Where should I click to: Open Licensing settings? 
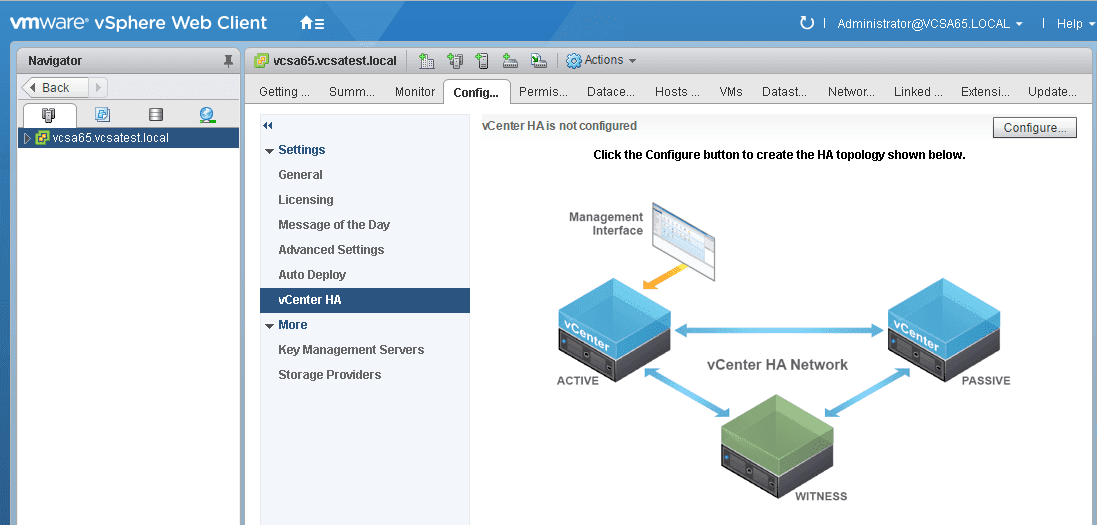click(365, 200)
